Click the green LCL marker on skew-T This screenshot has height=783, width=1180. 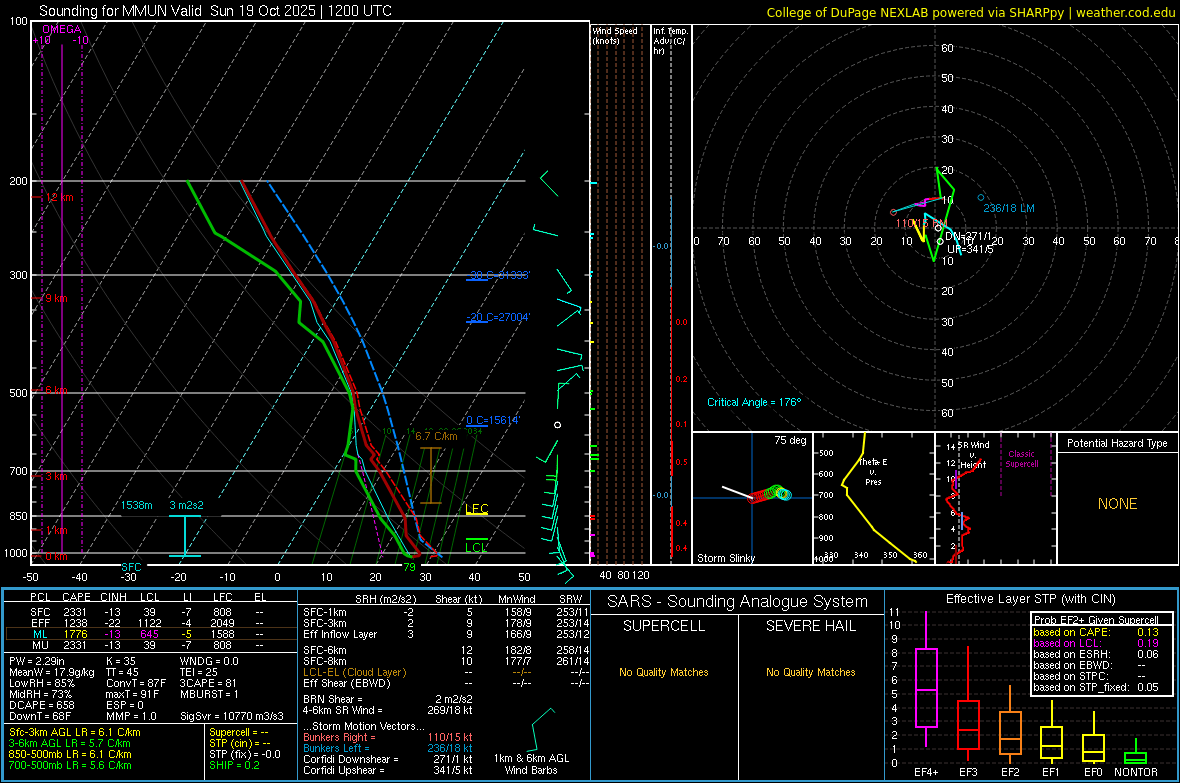coord(476,547)
